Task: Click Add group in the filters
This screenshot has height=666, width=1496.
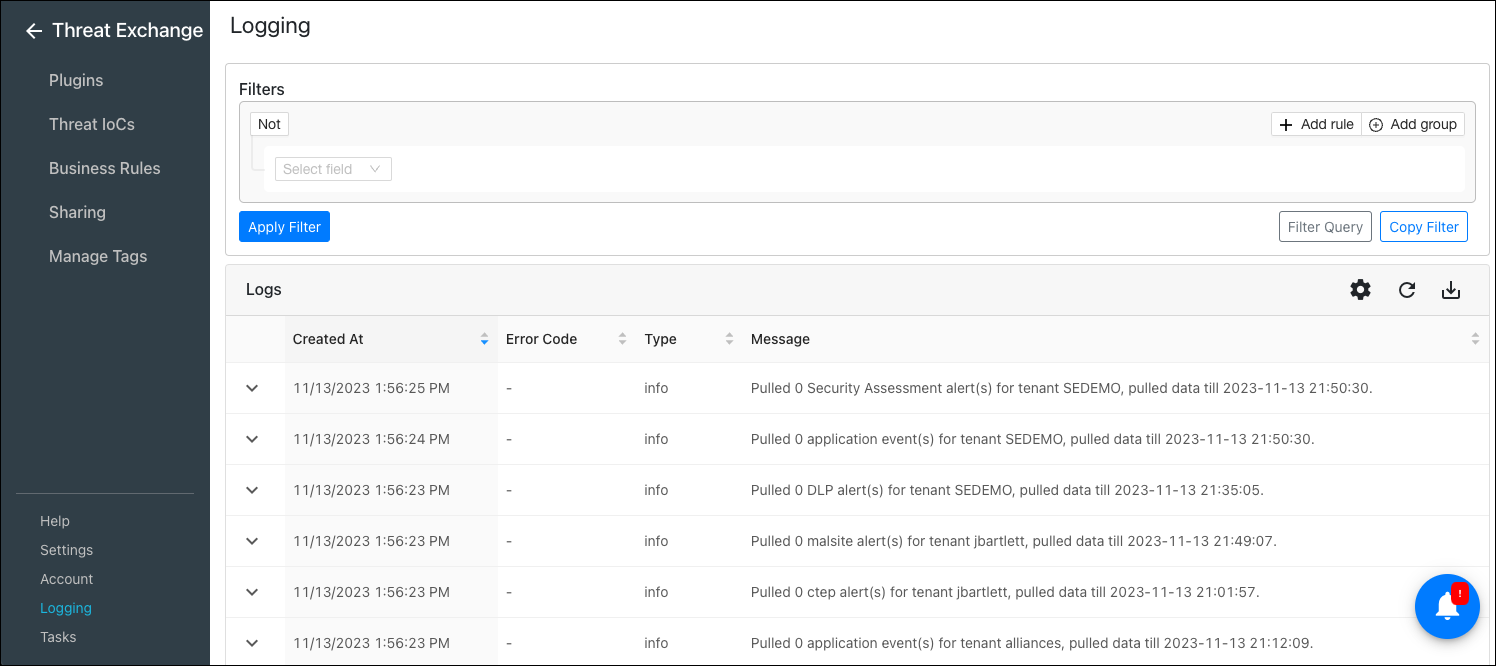Action: coord(1413,124)
